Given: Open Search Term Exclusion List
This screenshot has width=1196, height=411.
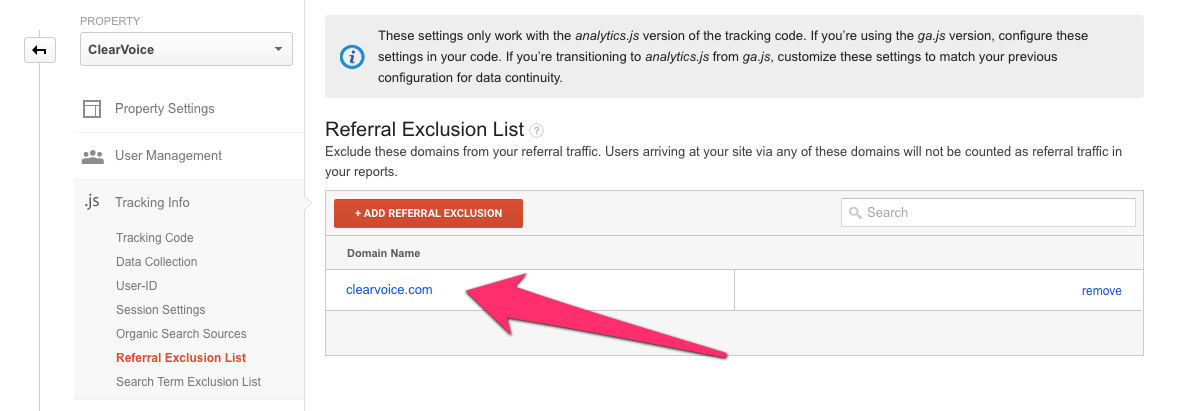Looking at the screenshot, I should click(x=188, y=381).
